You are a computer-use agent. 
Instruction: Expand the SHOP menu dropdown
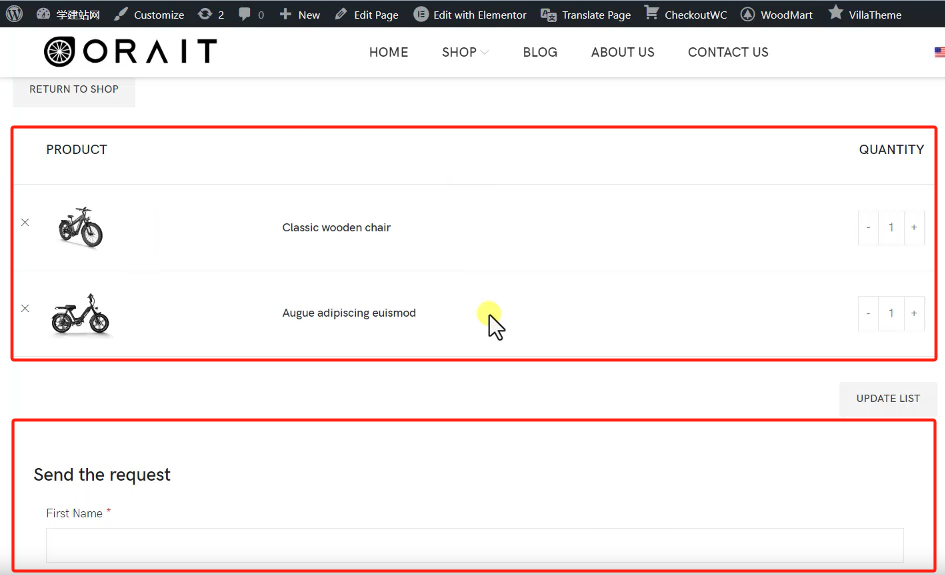[x=465, y=52]
